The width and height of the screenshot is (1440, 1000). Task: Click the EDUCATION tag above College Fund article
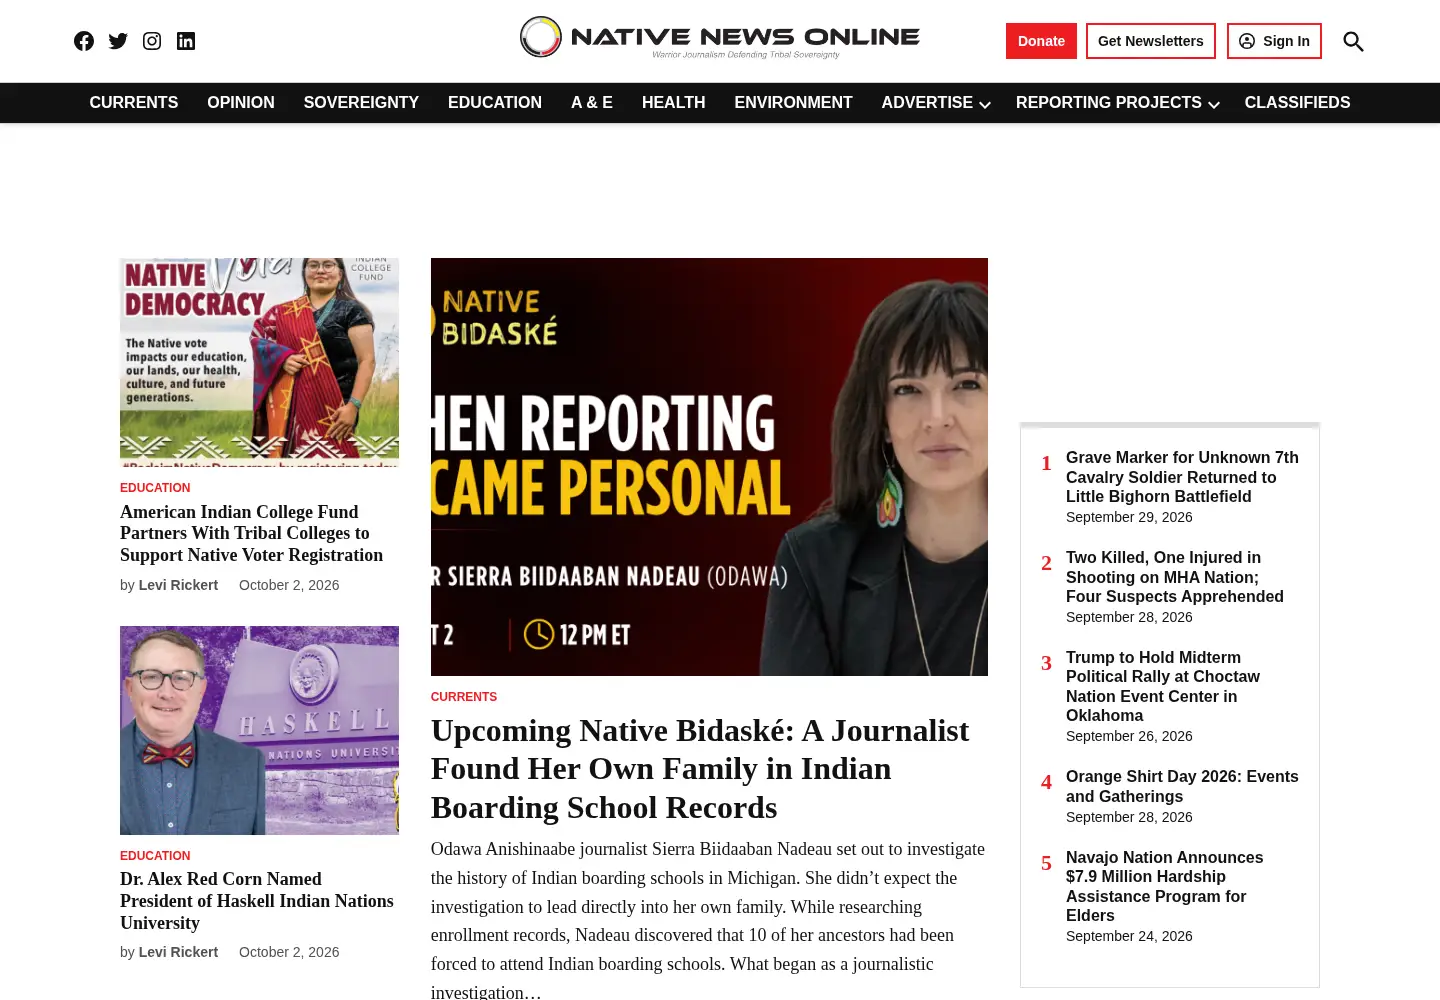coord(155,488)
